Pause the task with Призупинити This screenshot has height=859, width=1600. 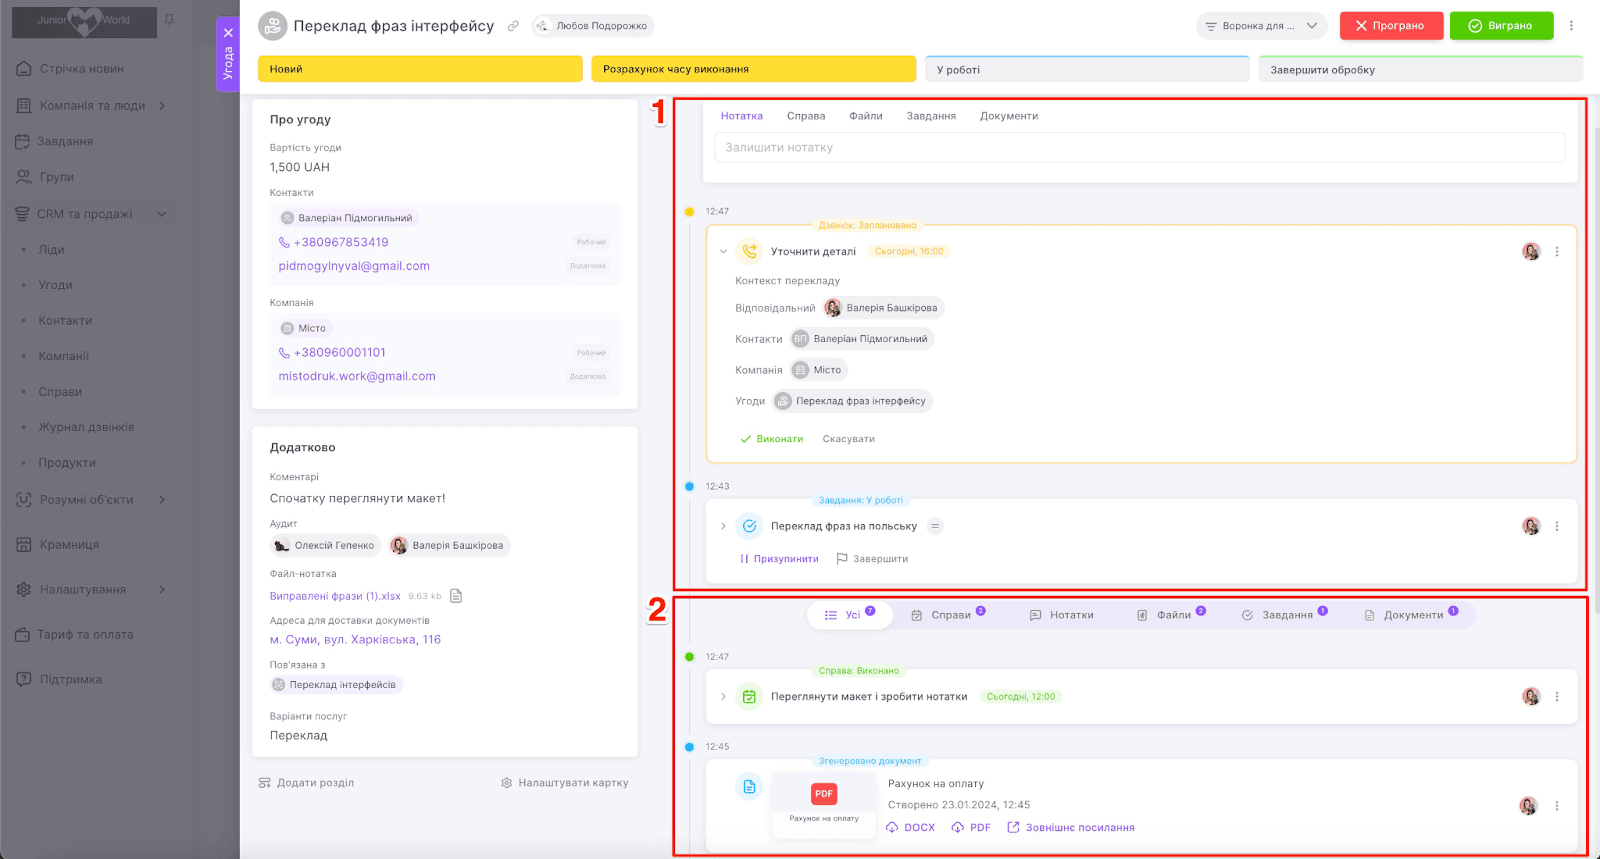coord(779,559)
